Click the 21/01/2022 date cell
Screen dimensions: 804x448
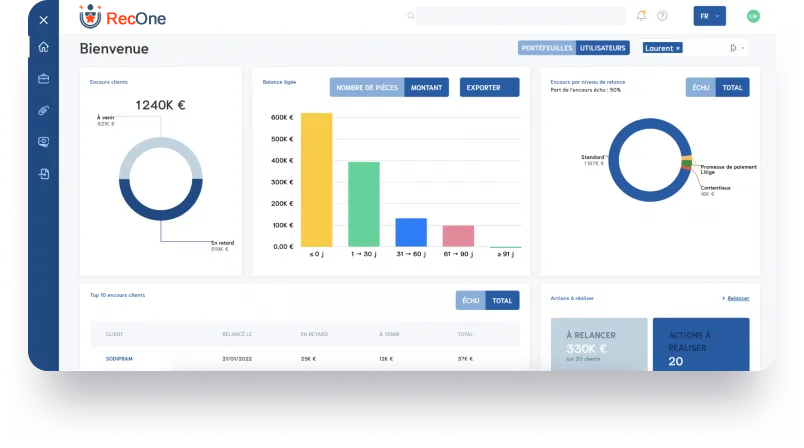pyautogui.click(x=237, y=359)
